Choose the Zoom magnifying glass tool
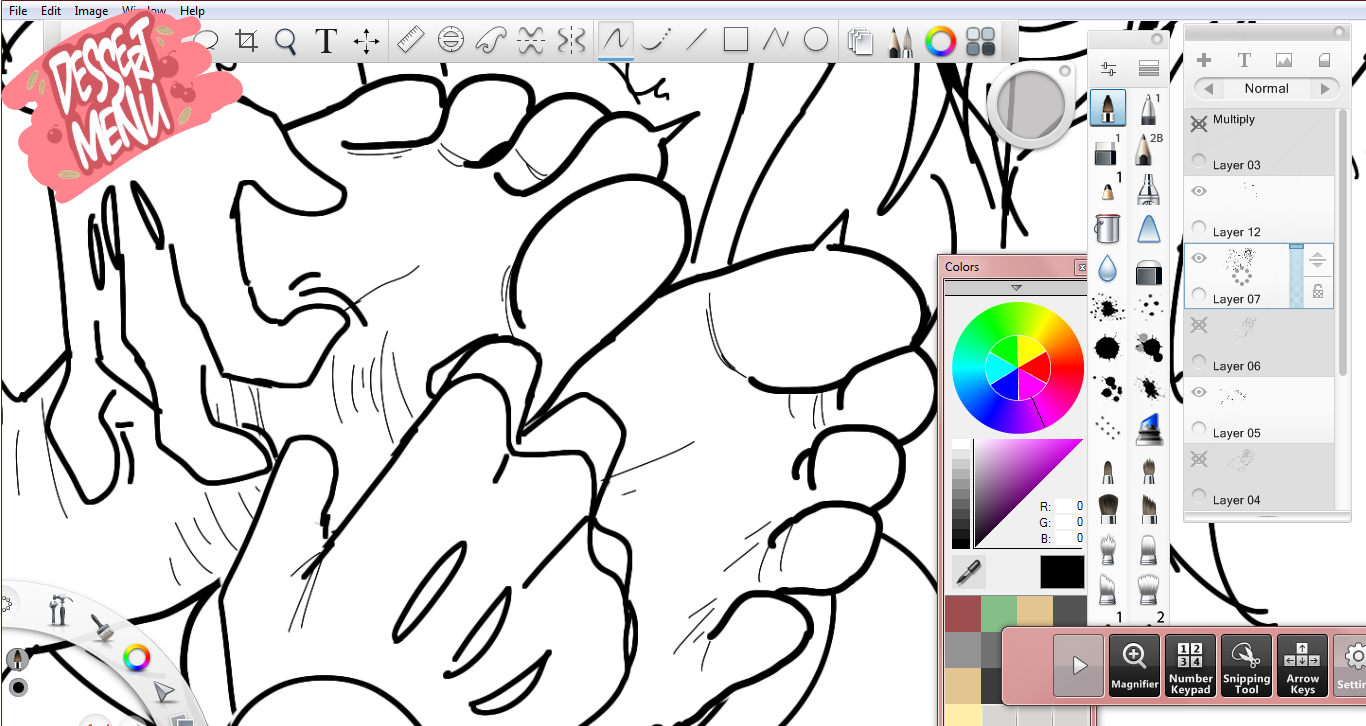This screenshot has width=1366, height=726. (286, 41)
